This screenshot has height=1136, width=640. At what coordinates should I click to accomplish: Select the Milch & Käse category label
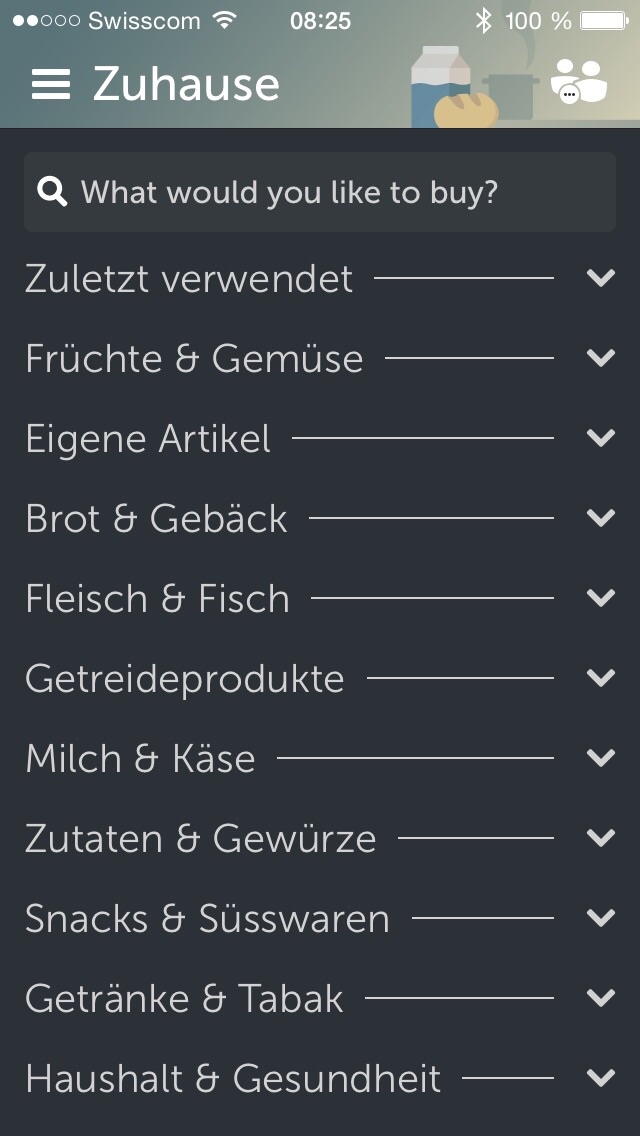point(140,759)
